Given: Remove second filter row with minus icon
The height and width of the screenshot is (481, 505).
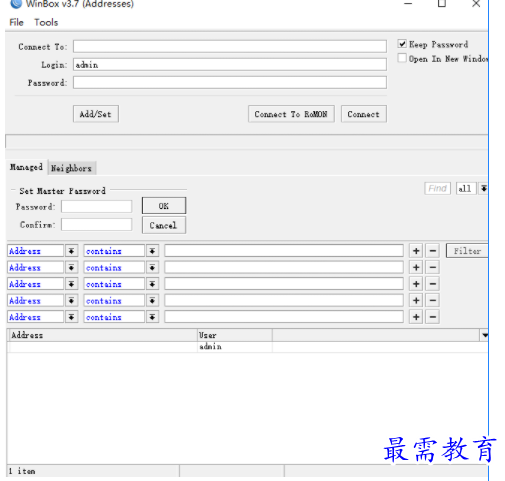Looking at the screenshot, I should [x=433, y=267].
